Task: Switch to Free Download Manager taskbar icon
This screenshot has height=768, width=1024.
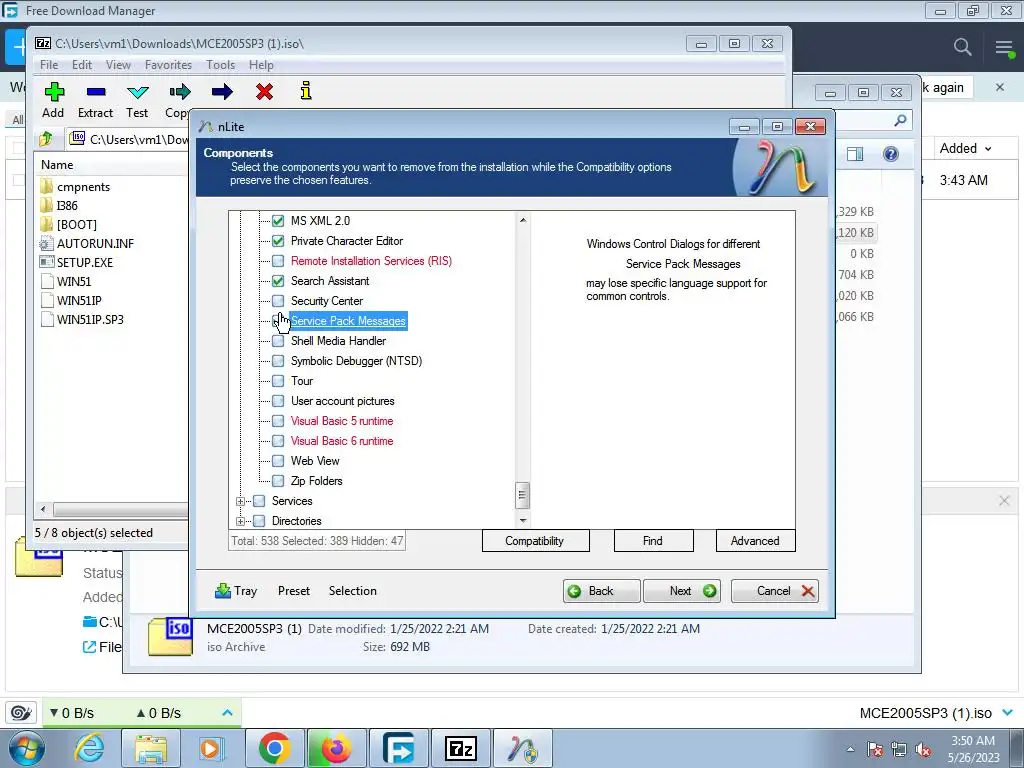Action: pyautogui.click(x=398, y=748)
